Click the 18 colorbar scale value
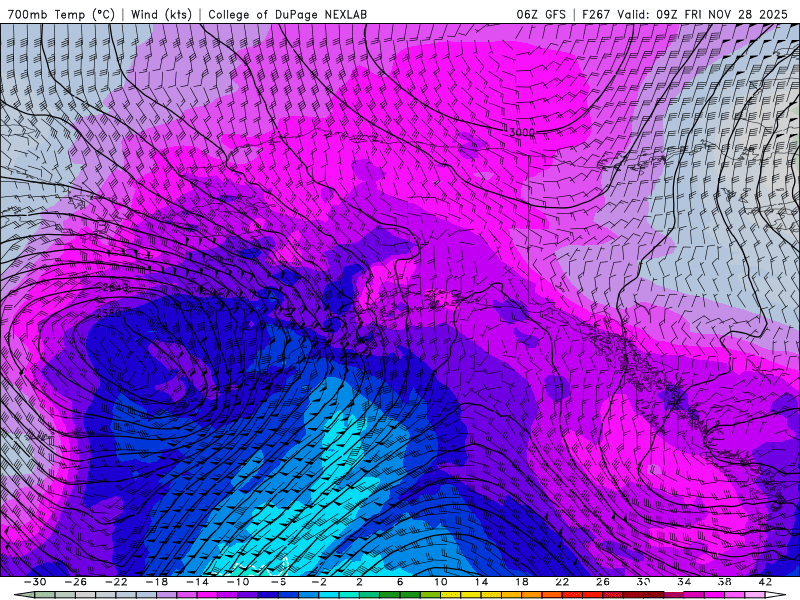 click(521, 582)
